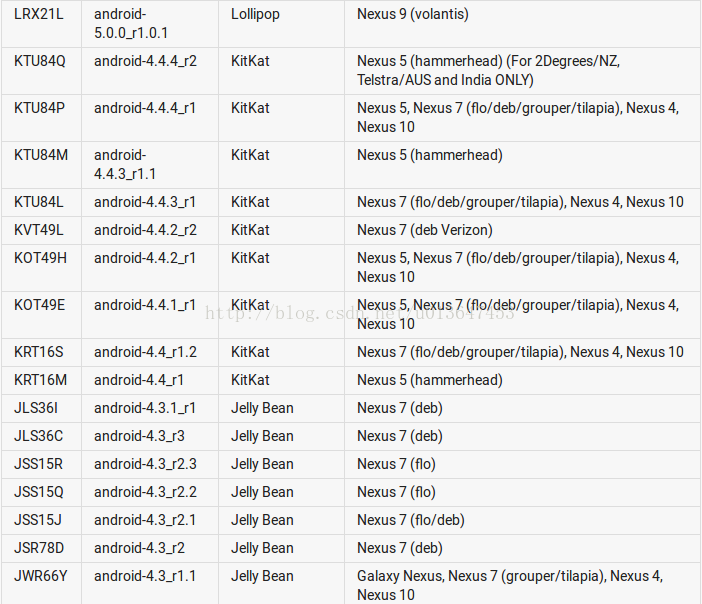Click the android-4.3.1_r1 tag
The width and height of the screenshot is (702, 604).
145,408
